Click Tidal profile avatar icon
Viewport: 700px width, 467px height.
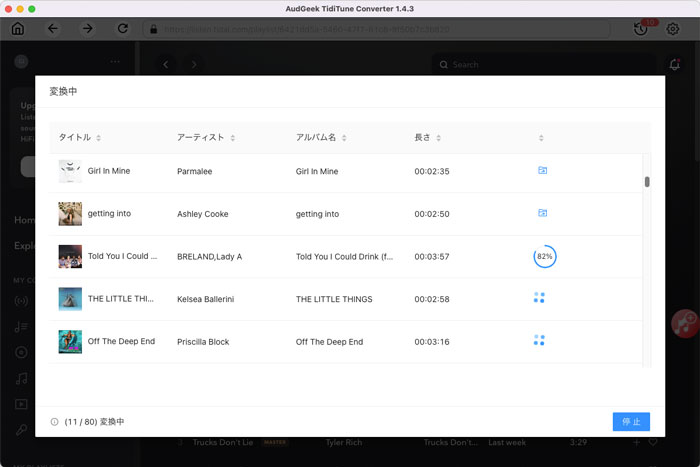pos(21,62)
